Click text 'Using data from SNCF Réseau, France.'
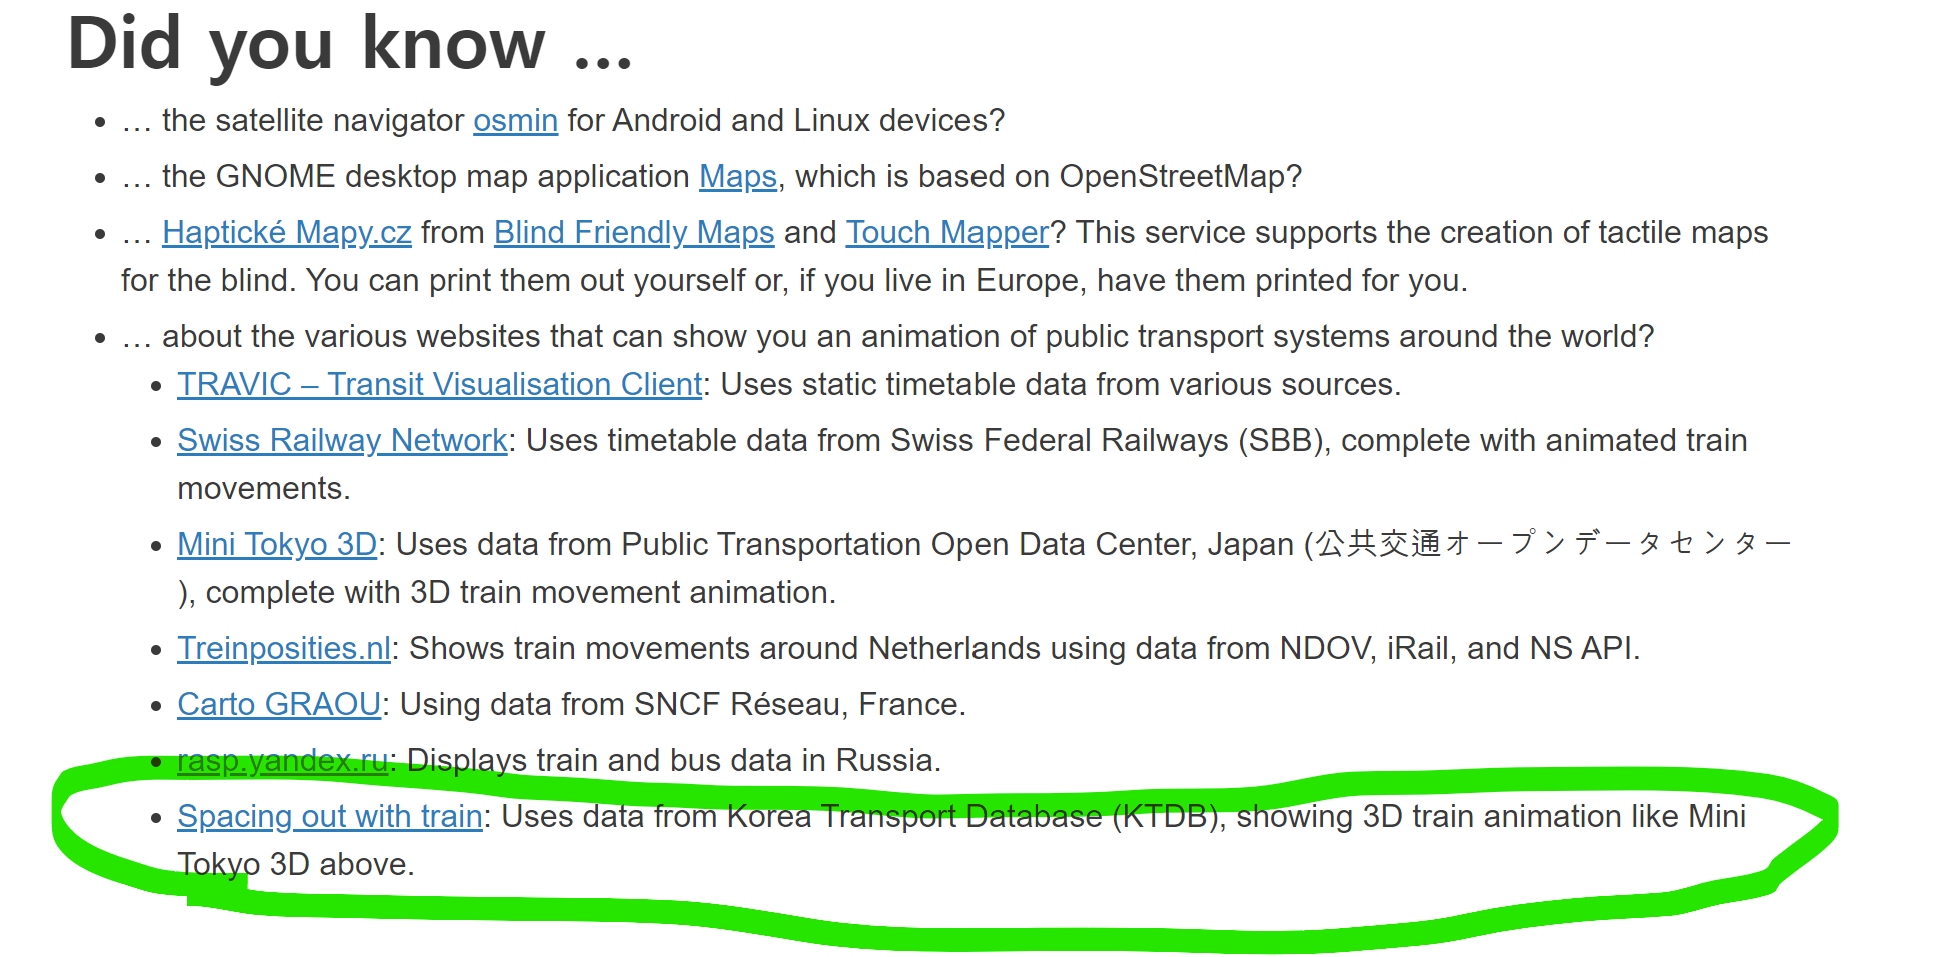The width and height of the screenshot is (1940, 957). (x=683, y=705)
